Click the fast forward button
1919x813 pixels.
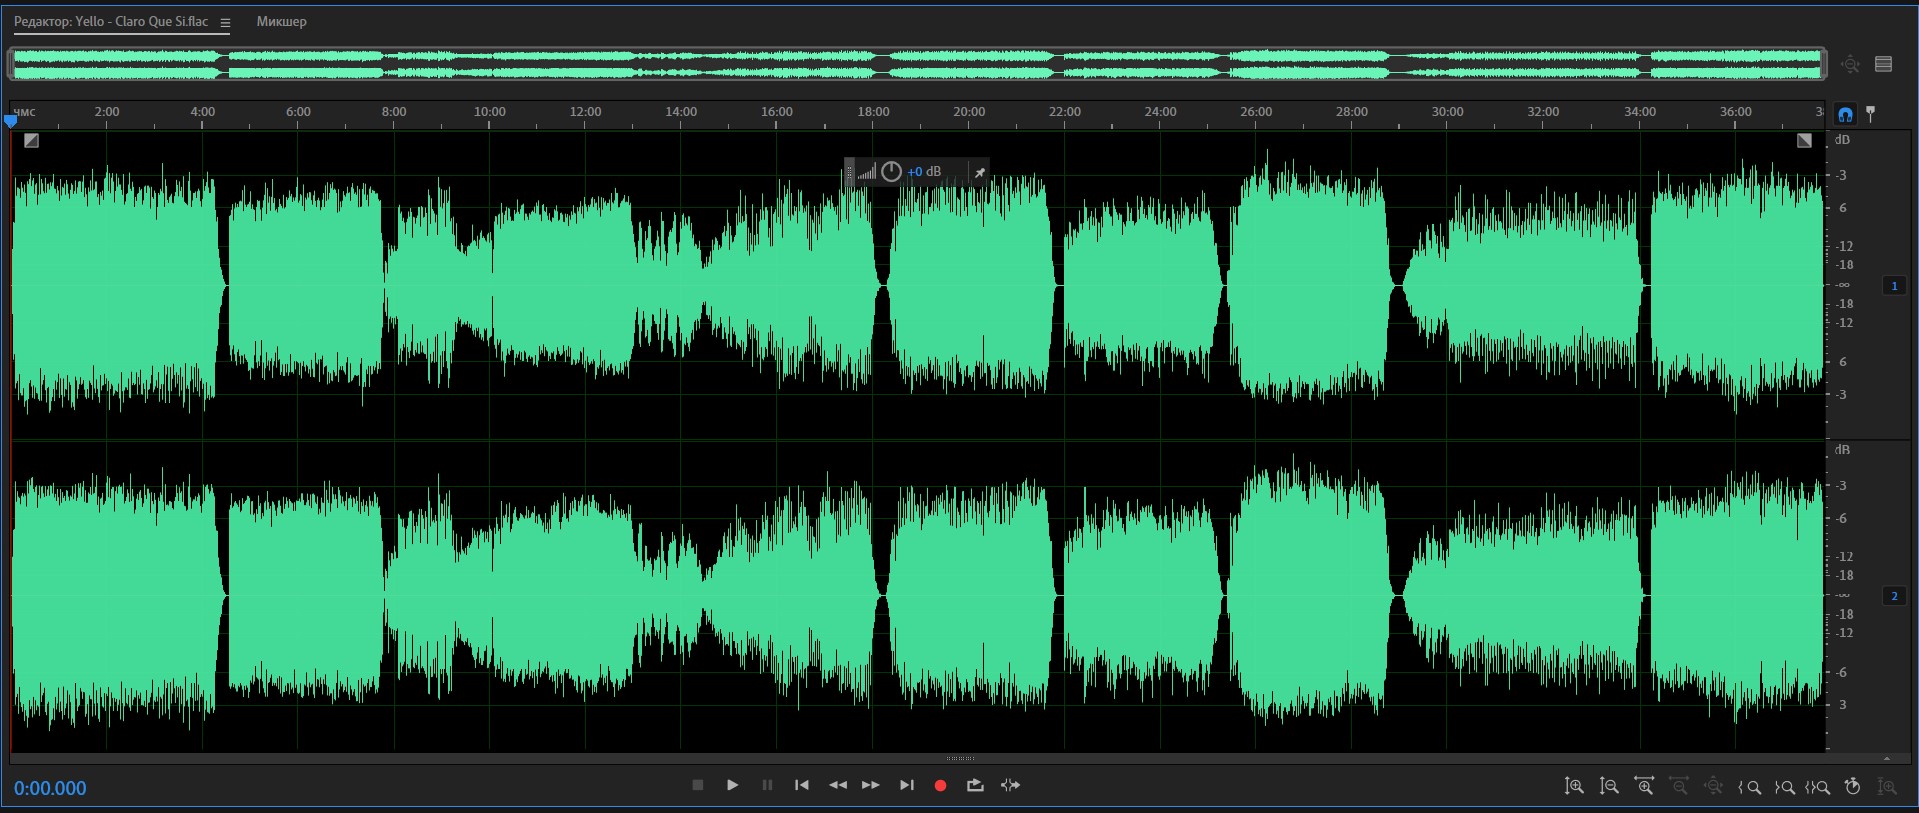[x=871, y=786]
